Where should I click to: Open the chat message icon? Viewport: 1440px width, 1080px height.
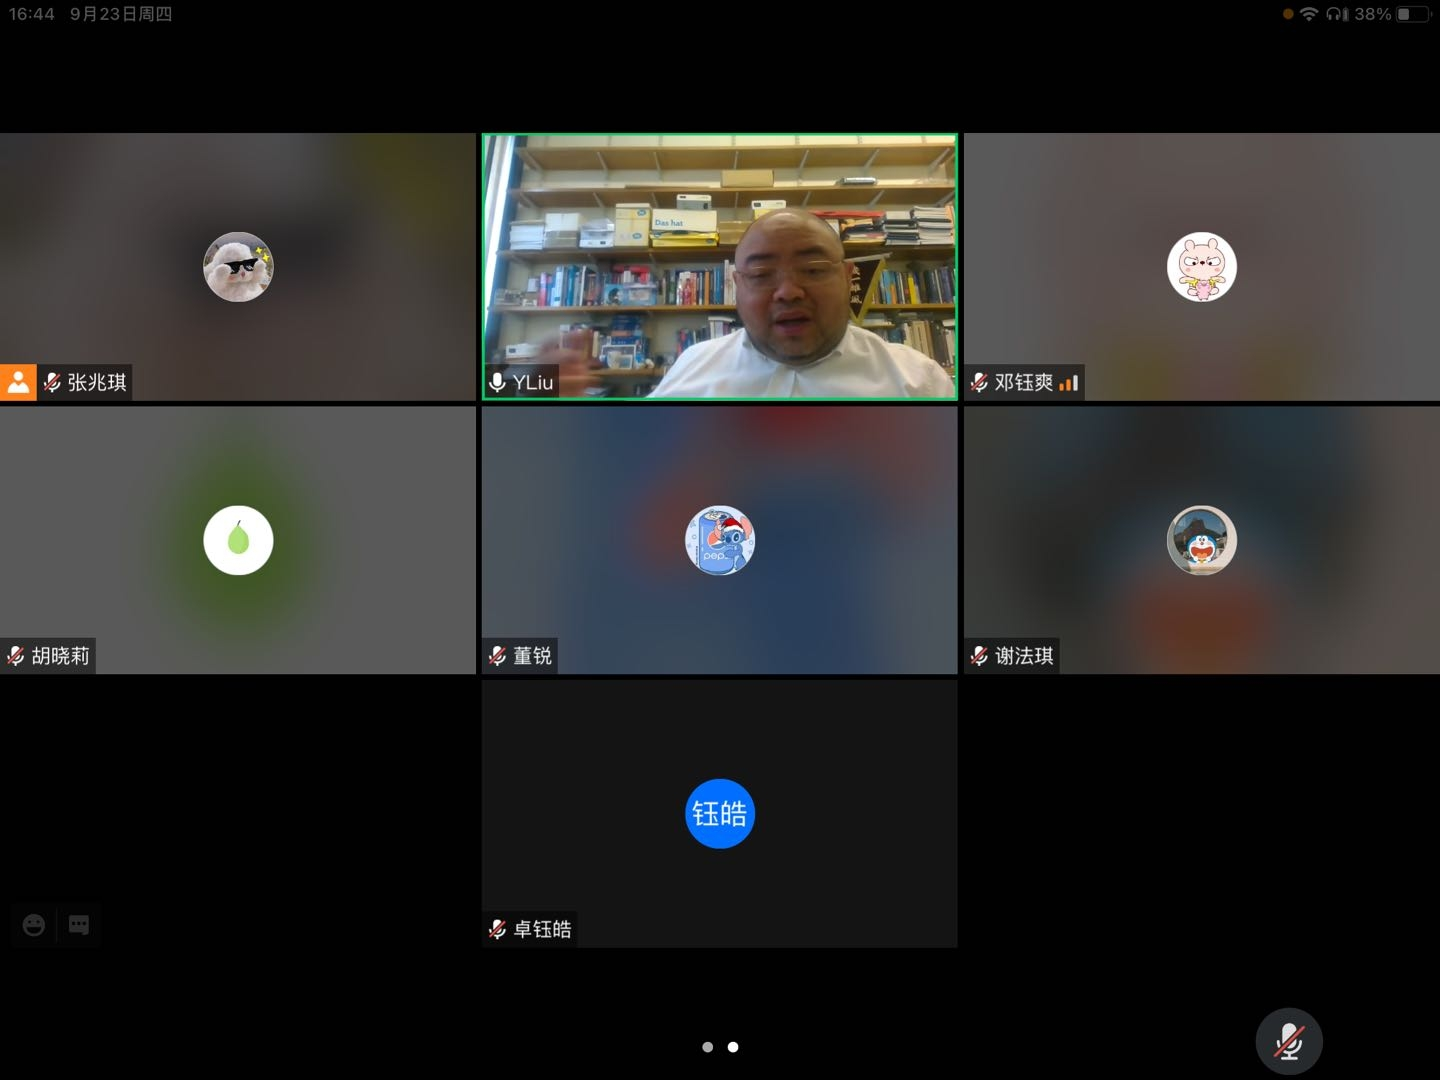pyautogui.click(x=79, y=925)
